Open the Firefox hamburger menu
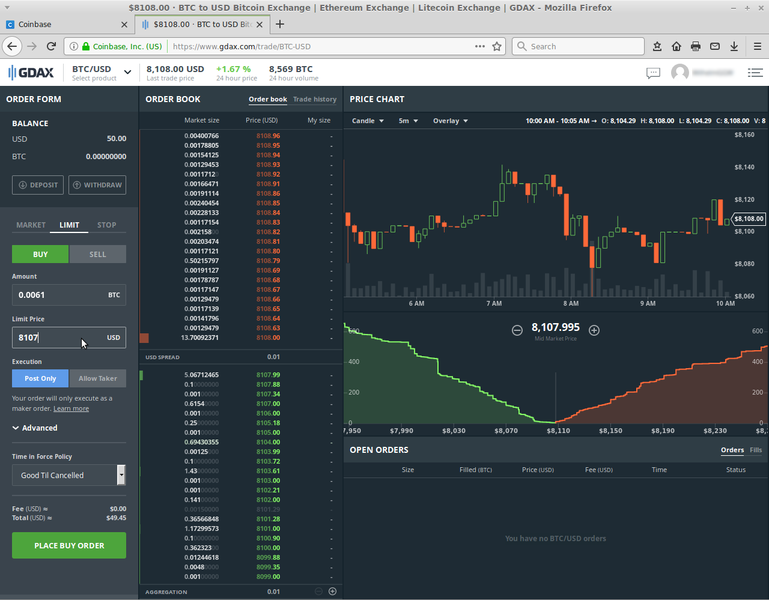769x600 pixels. click(757, 46)
